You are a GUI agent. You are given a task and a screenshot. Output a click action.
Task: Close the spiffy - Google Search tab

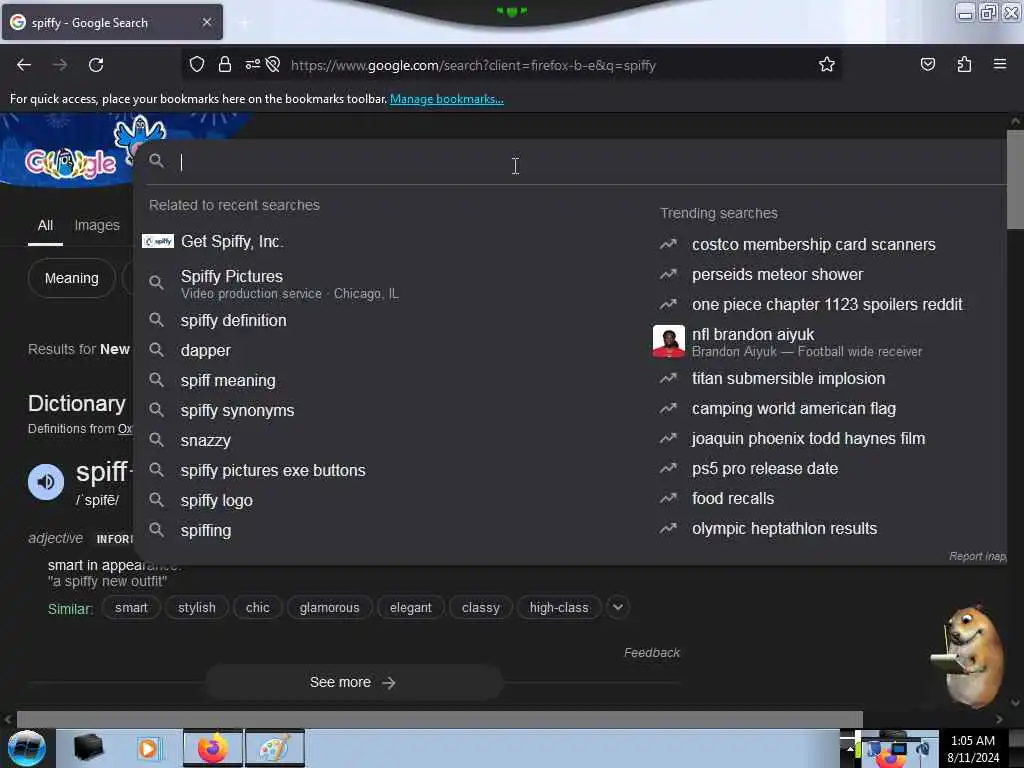tap(207, 22)
